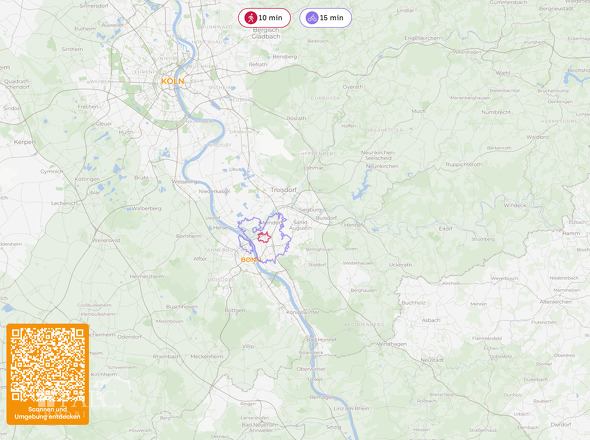The height and width of the screenshot is (440, 590).
Task: Toggle the 15 min cycling isochrone
Action: [325, 18]
